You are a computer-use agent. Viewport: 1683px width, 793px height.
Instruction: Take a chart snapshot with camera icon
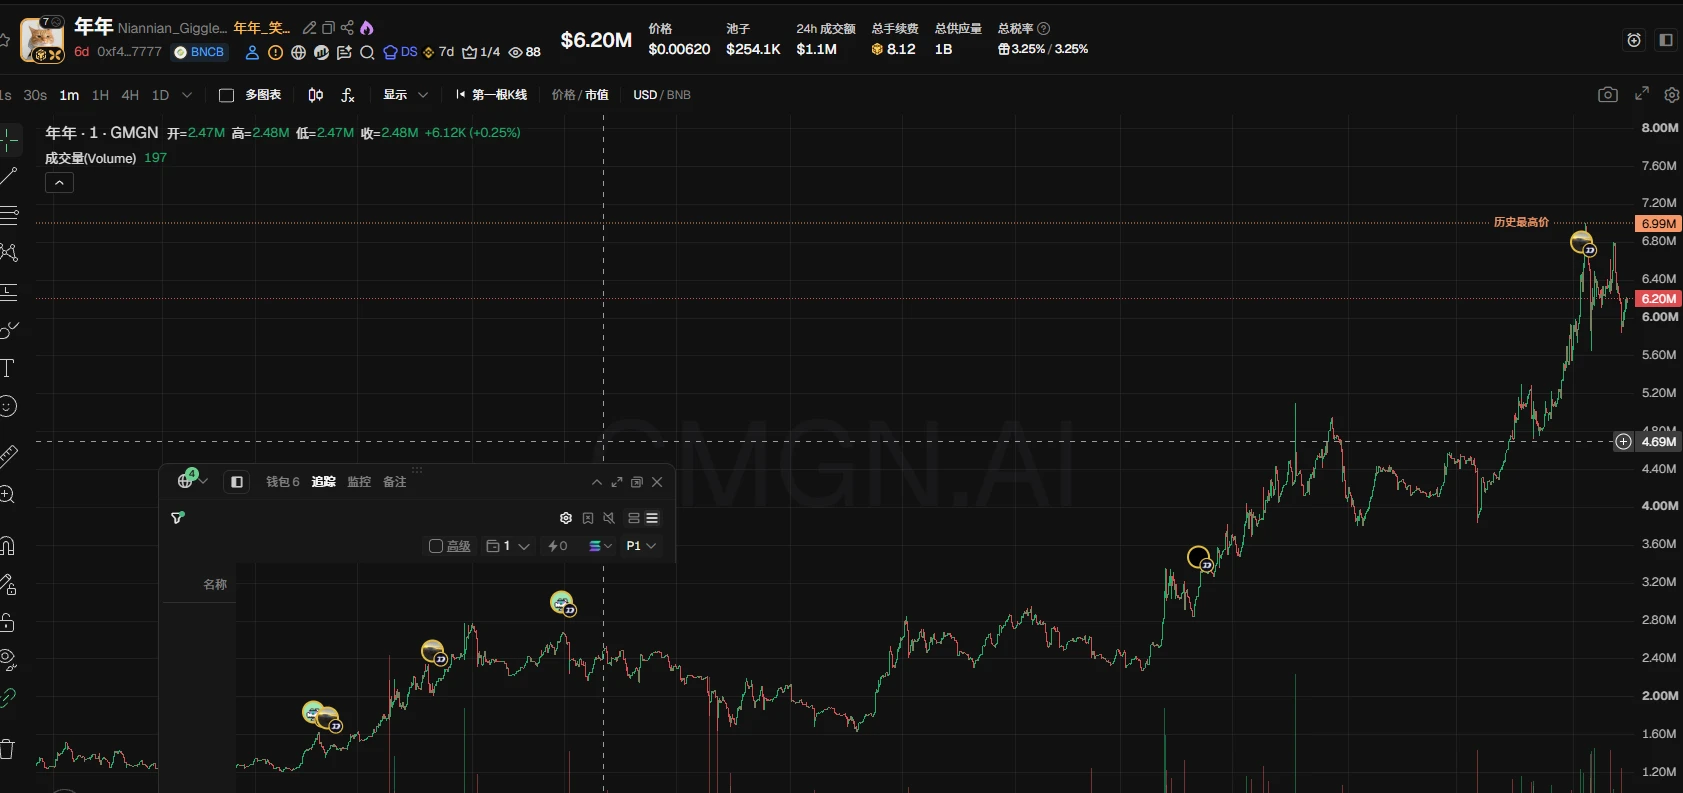click(x=1608, y=94)
